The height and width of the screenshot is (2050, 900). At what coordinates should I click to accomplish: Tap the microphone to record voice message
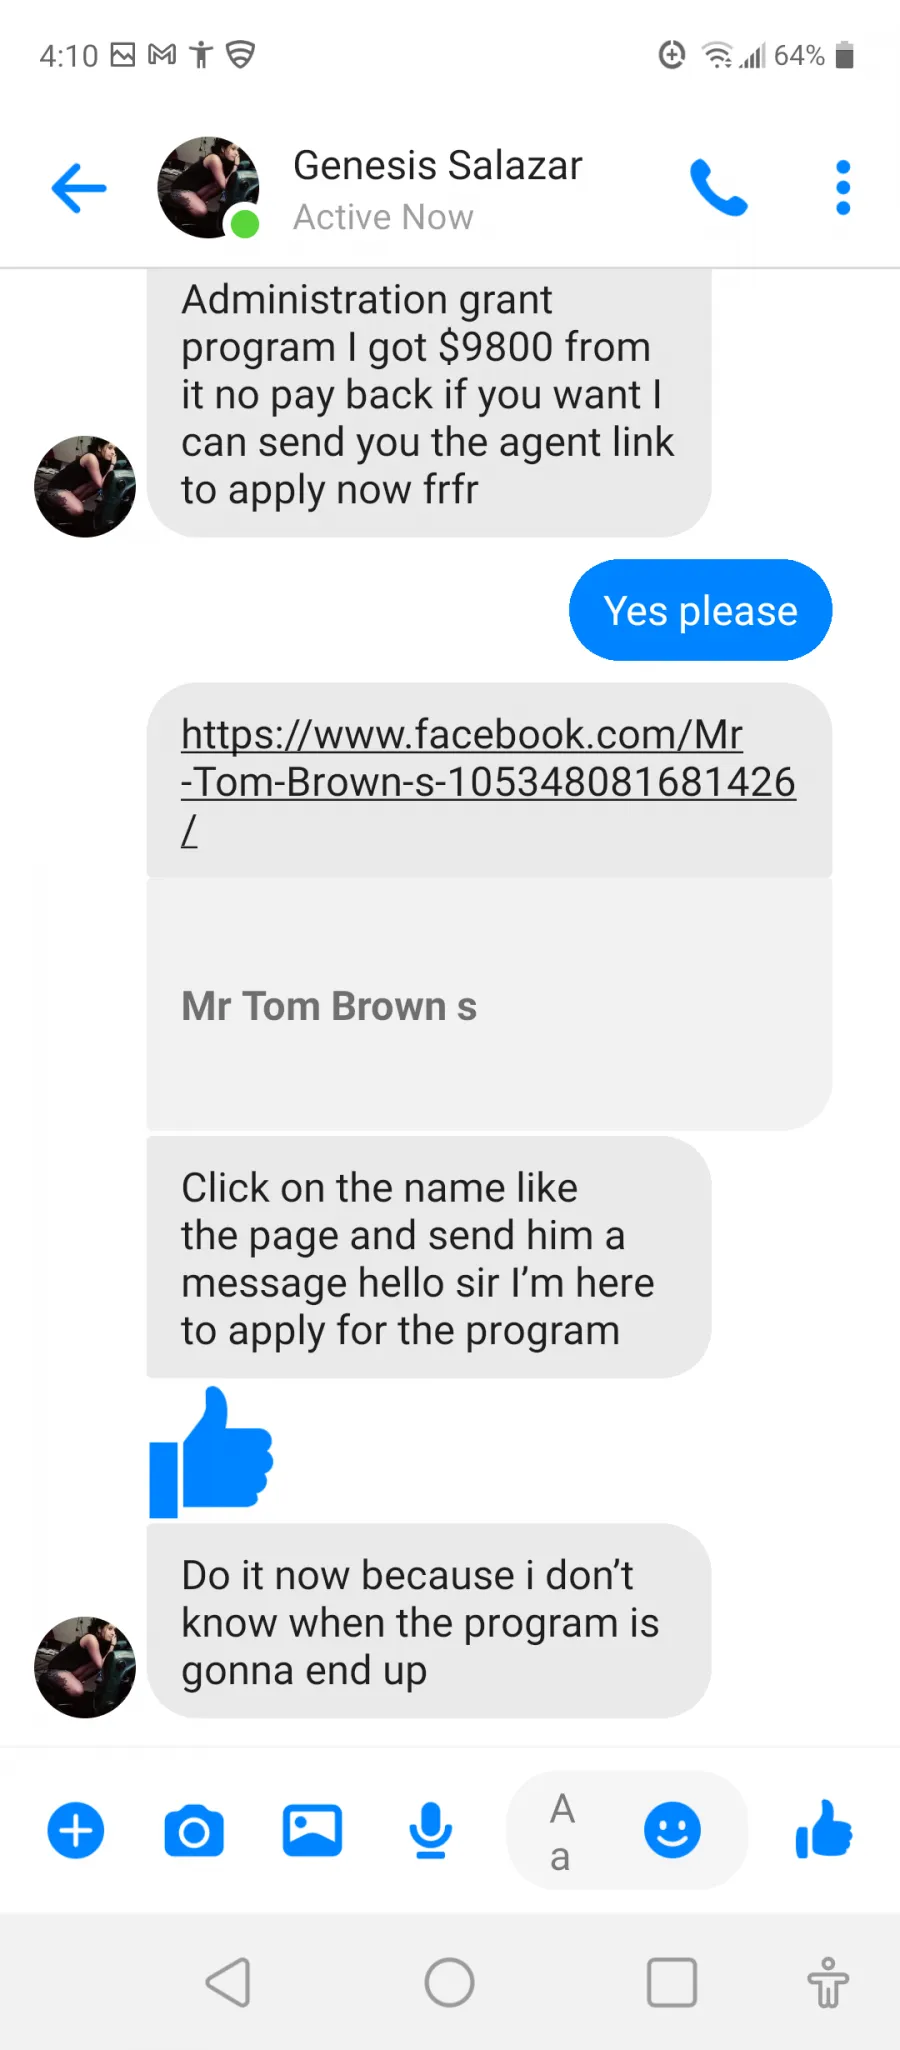431,1831
